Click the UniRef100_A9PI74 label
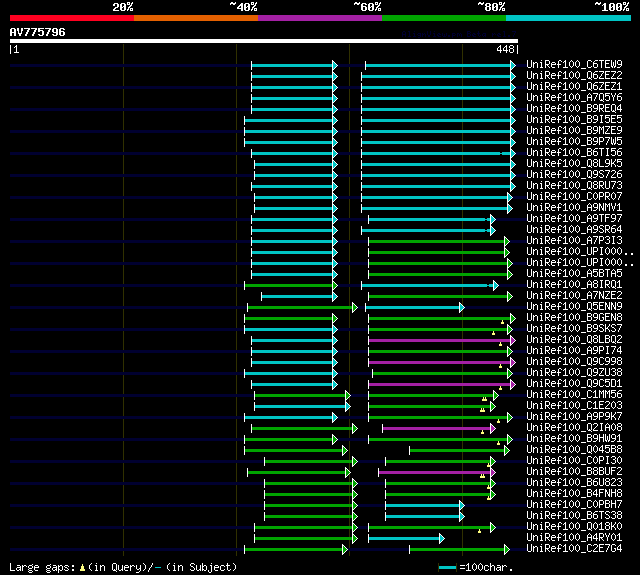Viewport: 640px width, 575px height. [x=574, y=351]
